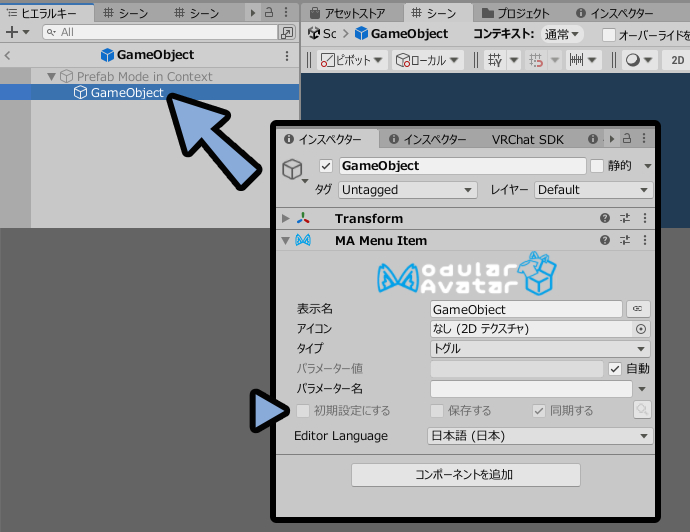This screenshot has width=690, height=532.
Task: Click the 表示名 text field
Action: coord(526,309)
